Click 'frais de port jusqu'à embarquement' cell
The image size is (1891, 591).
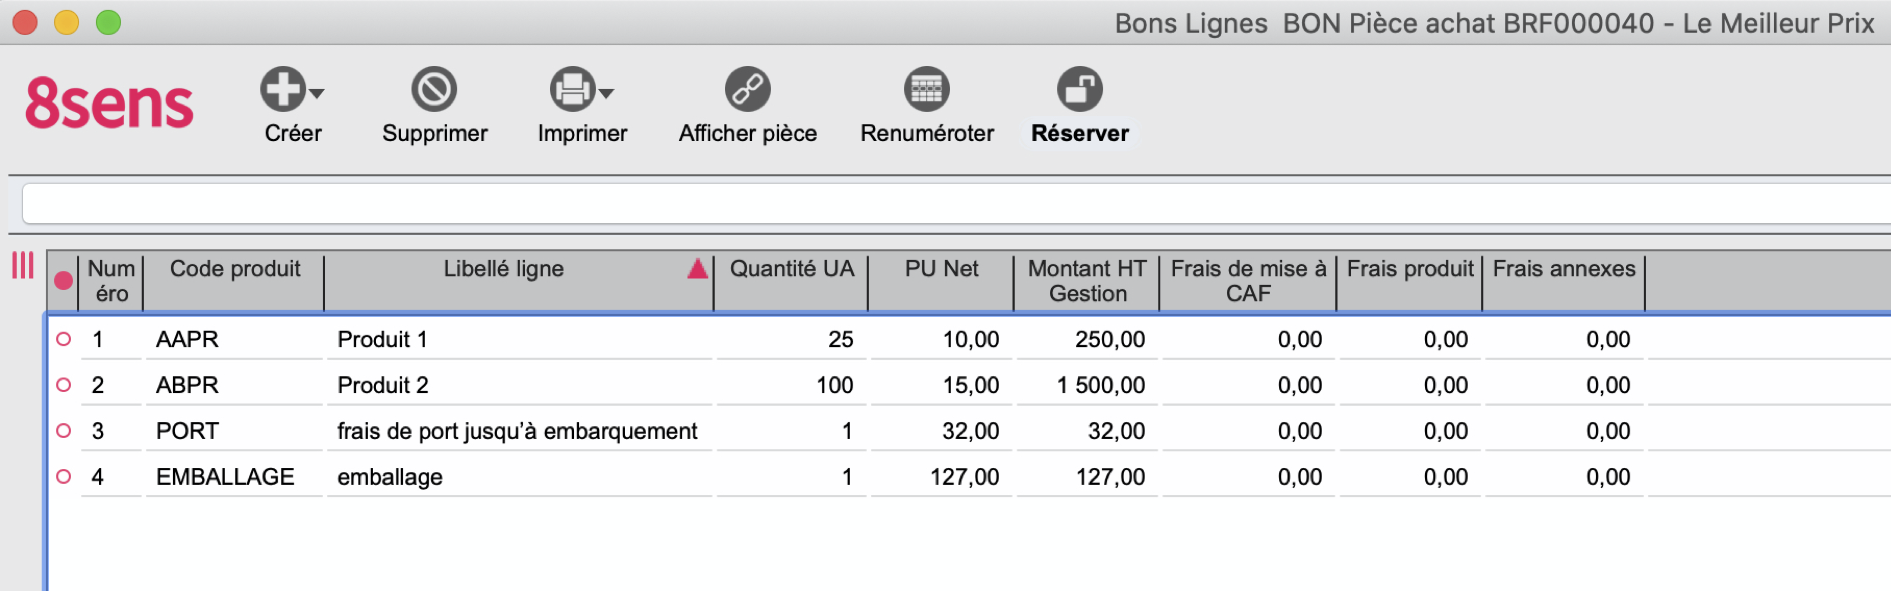click(x=519, y=431)
